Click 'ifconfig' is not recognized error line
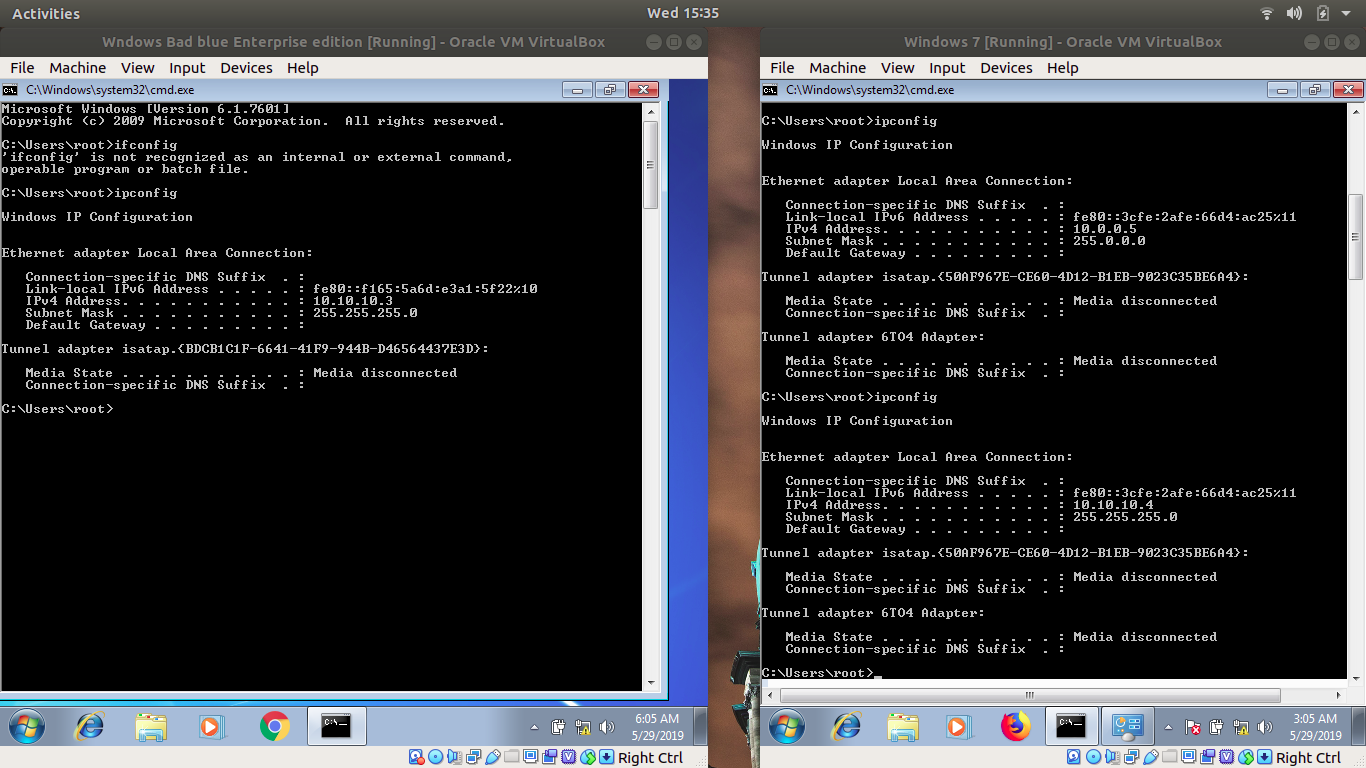Image resolution: width=1366 pixels, height=768 pixels. coord(257,157)
